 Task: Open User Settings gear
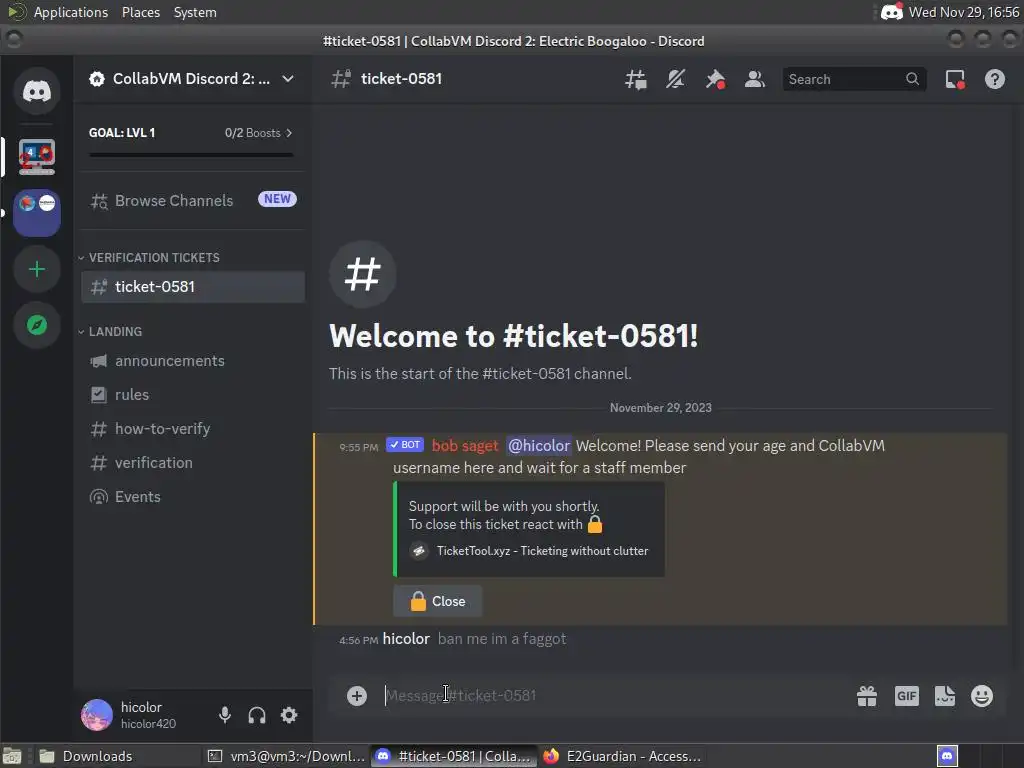tap(289, 715)
